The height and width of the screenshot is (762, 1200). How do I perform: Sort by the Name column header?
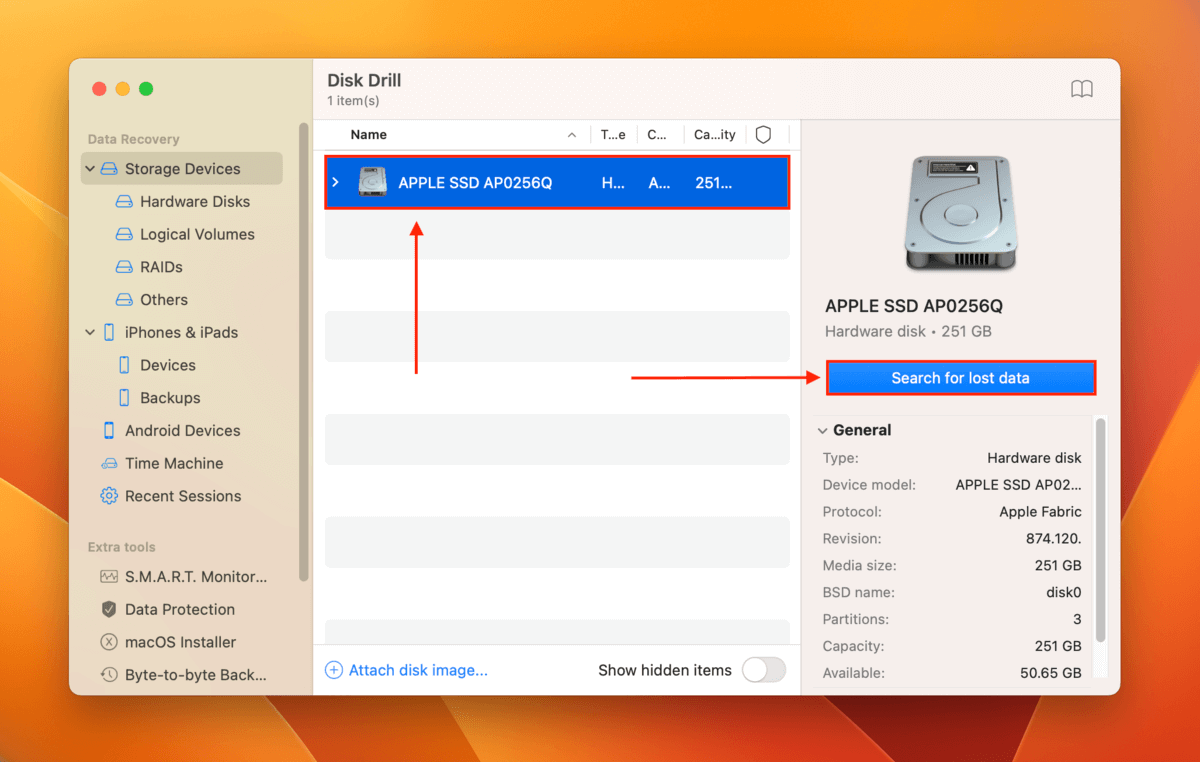(x=368, y=135)
